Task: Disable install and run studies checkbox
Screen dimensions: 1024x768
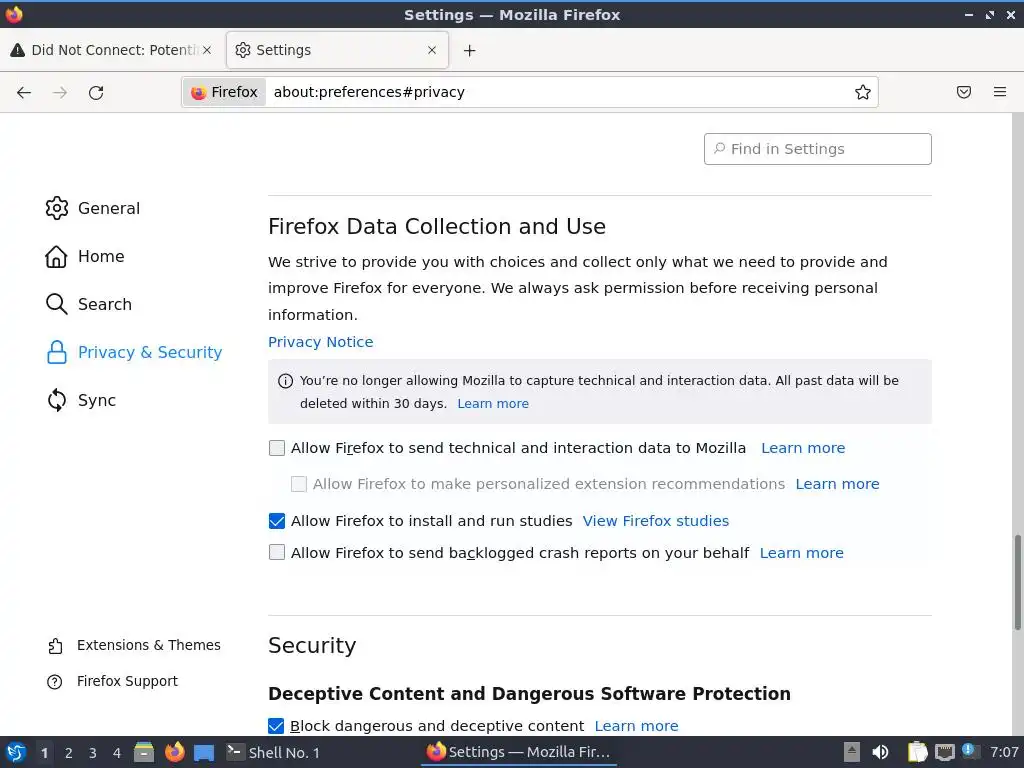Action: pos(277,521)
